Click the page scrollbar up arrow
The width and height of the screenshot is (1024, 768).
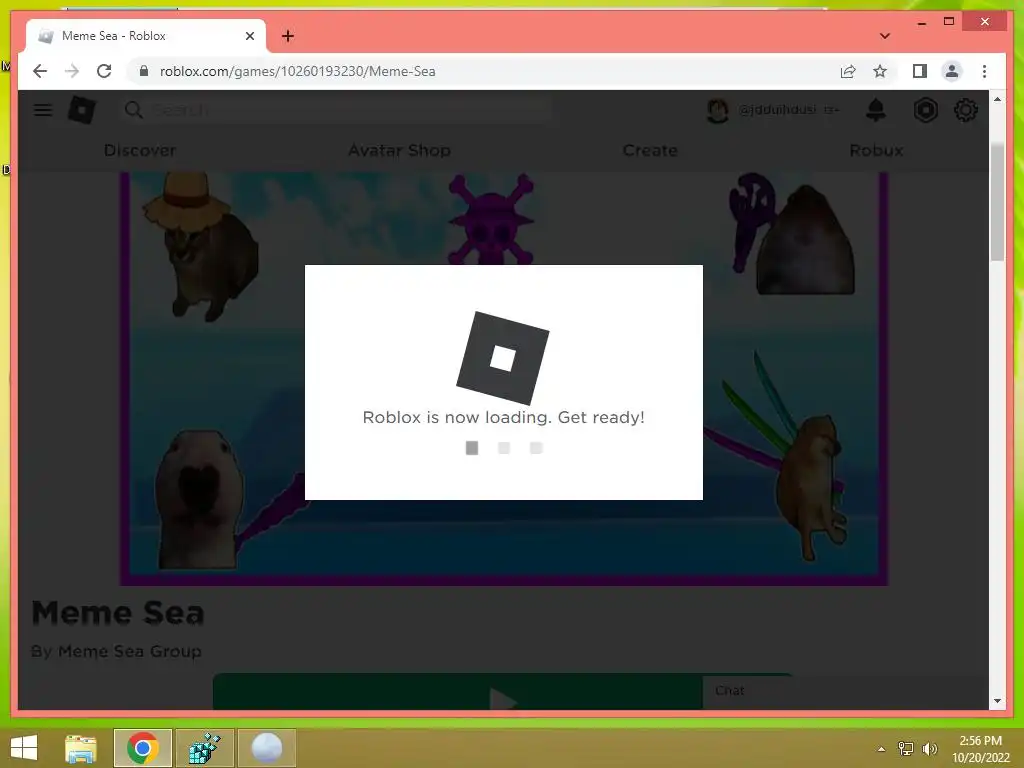tap(997, 99)
